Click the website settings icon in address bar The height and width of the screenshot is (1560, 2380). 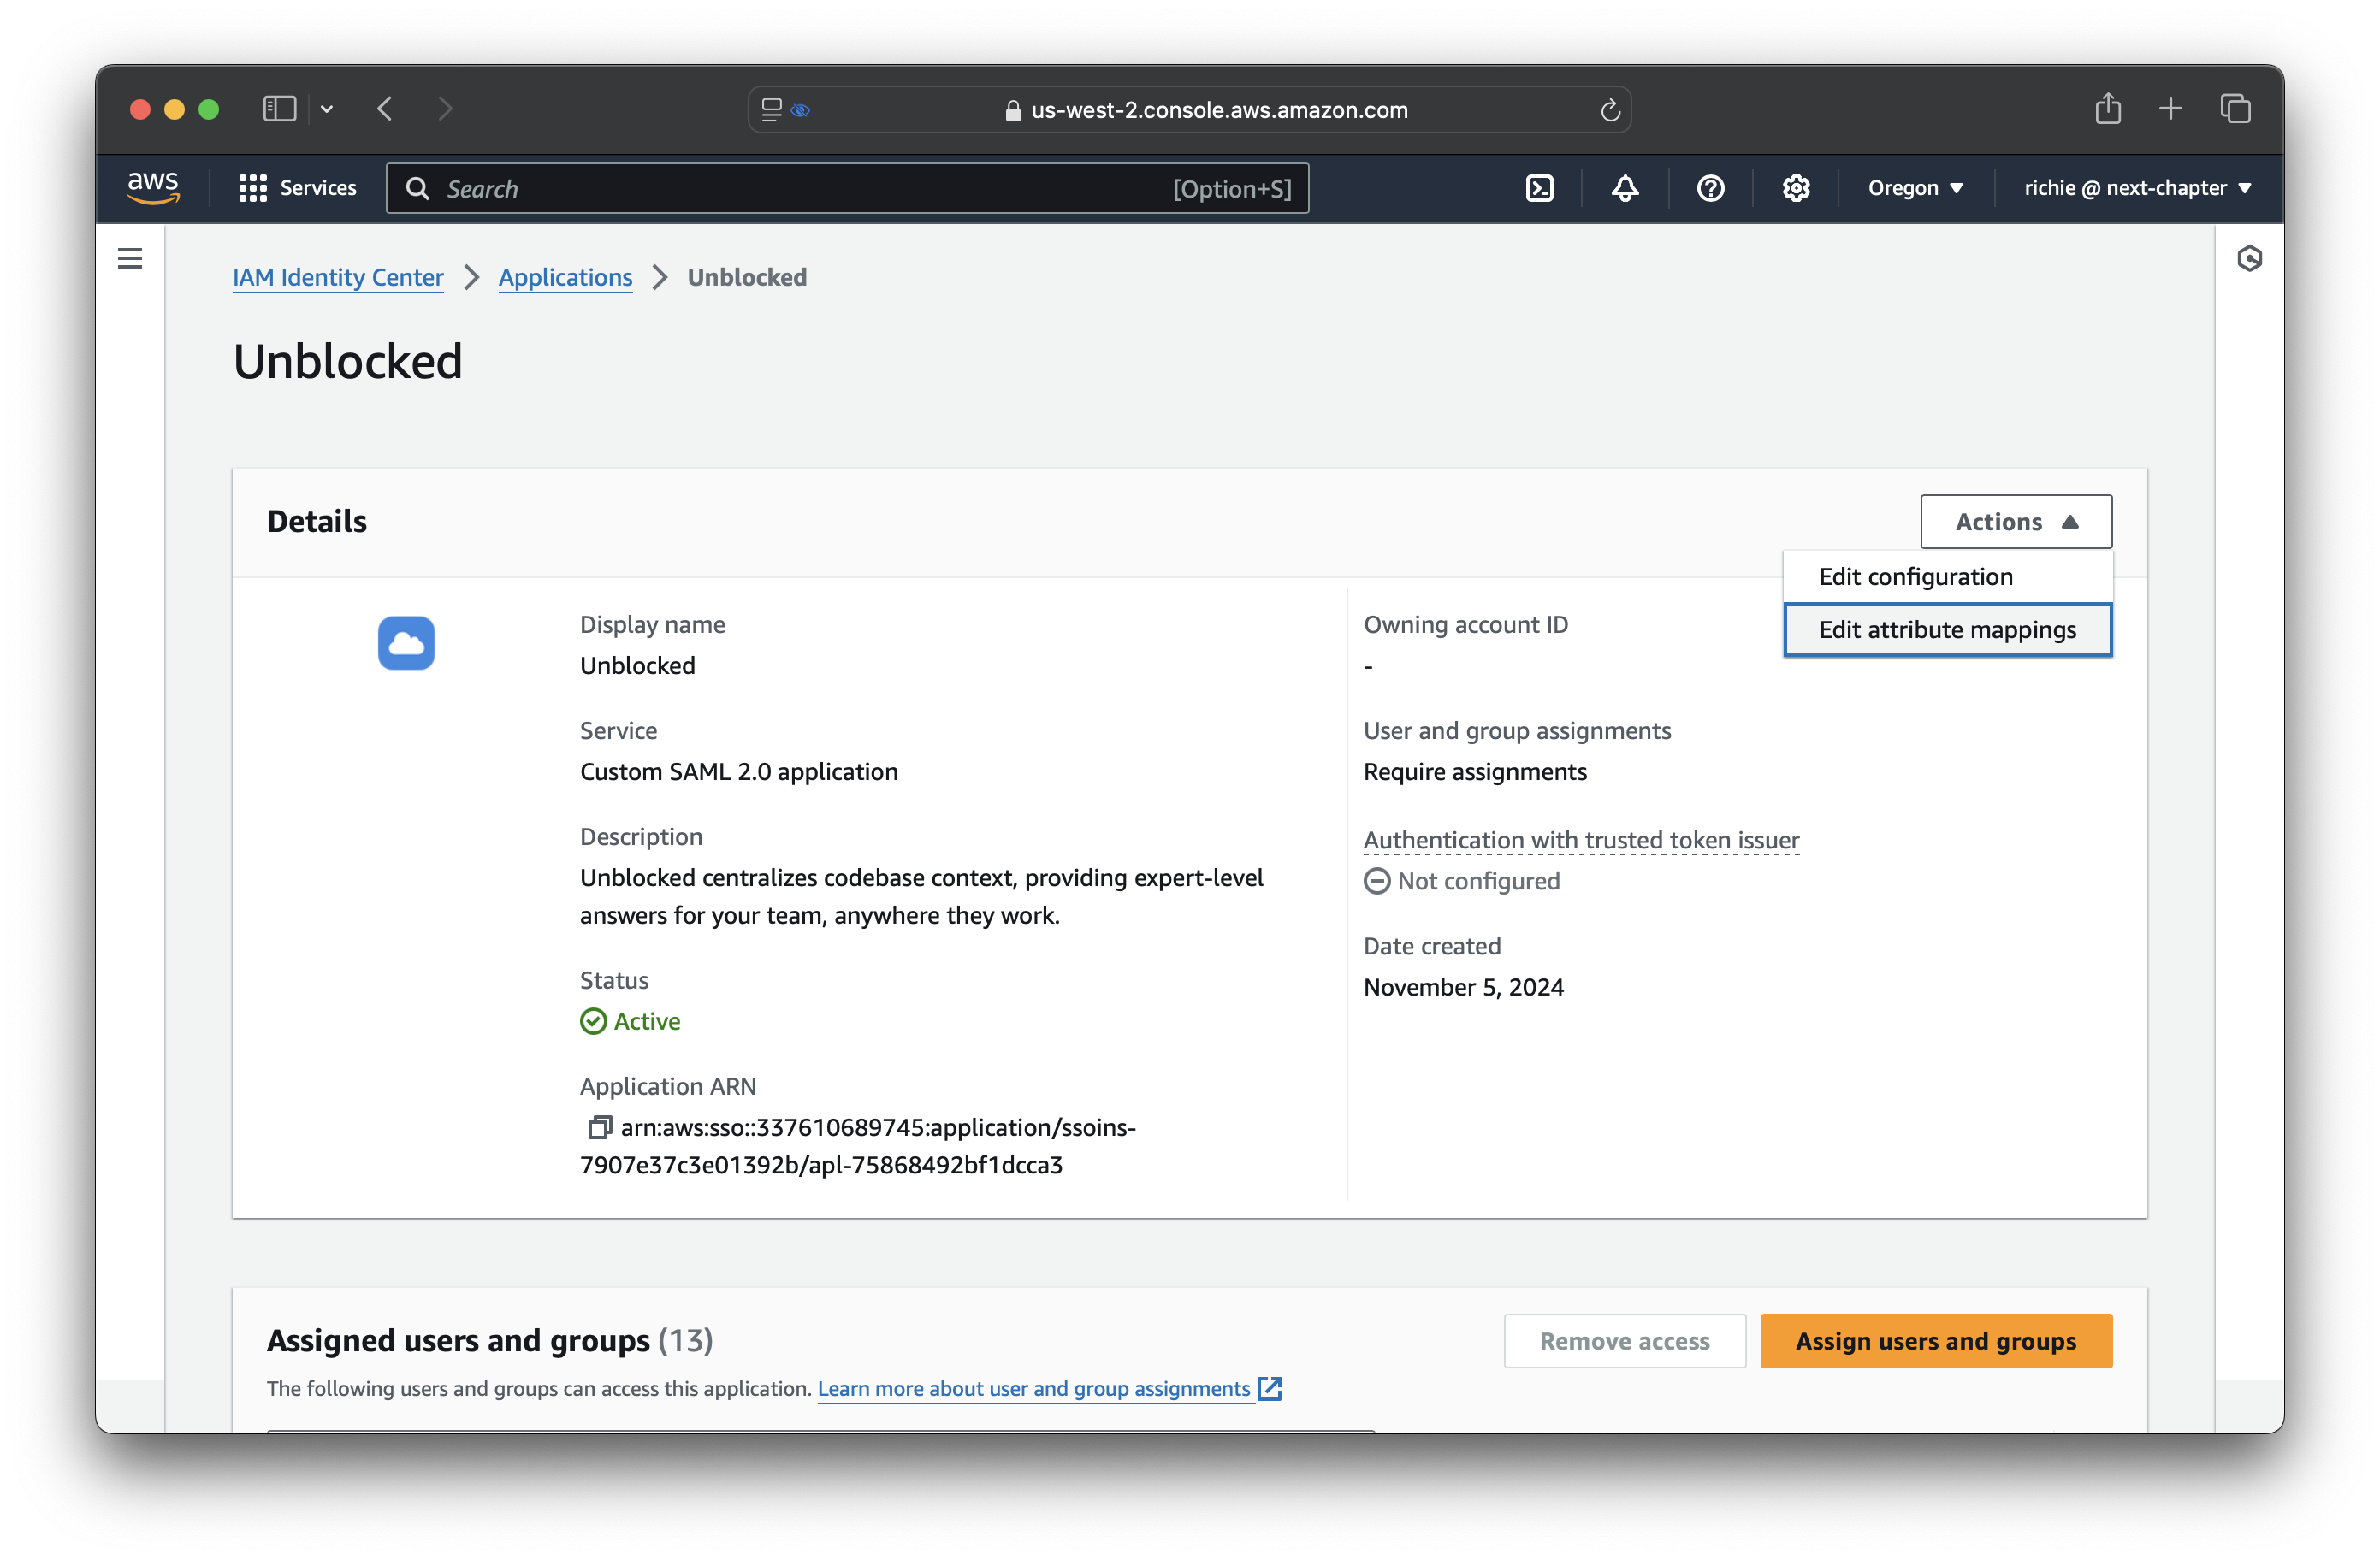pos(771,110)
